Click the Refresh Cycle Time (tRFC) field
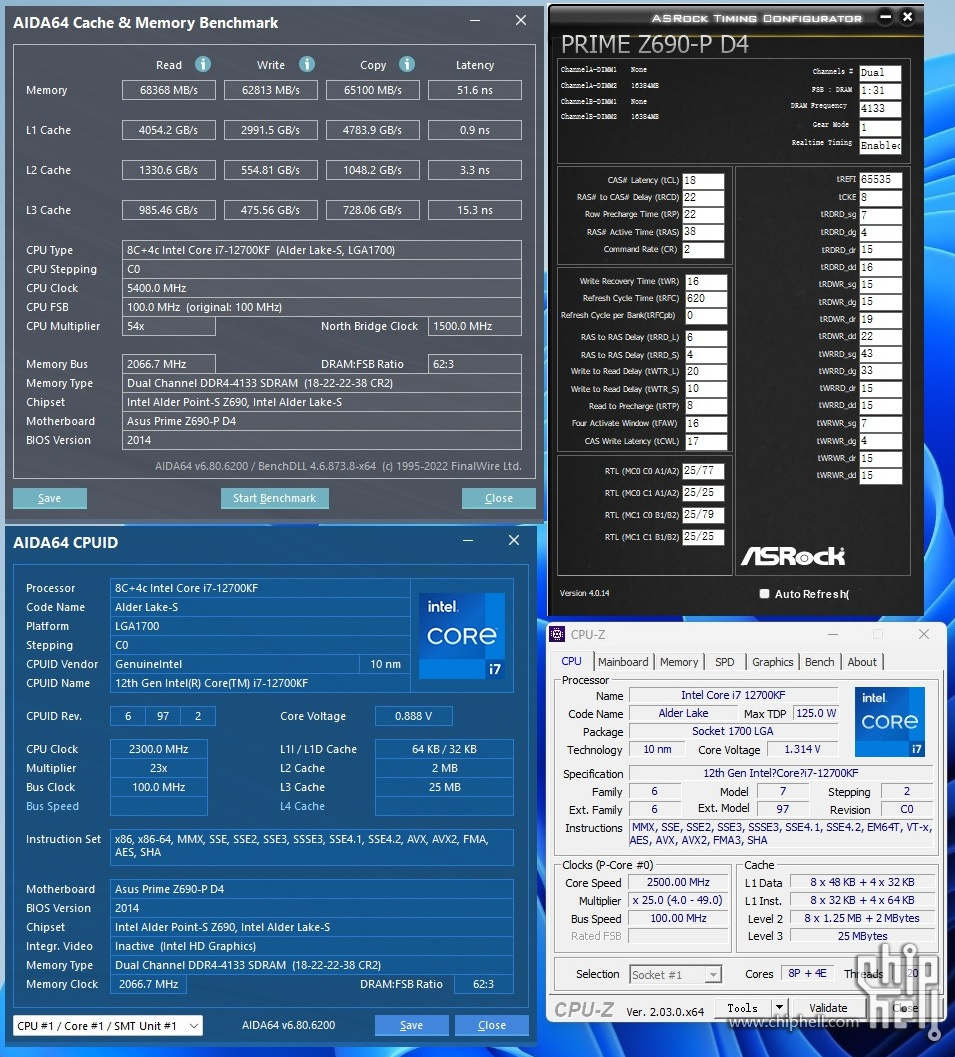 point(706,299)
